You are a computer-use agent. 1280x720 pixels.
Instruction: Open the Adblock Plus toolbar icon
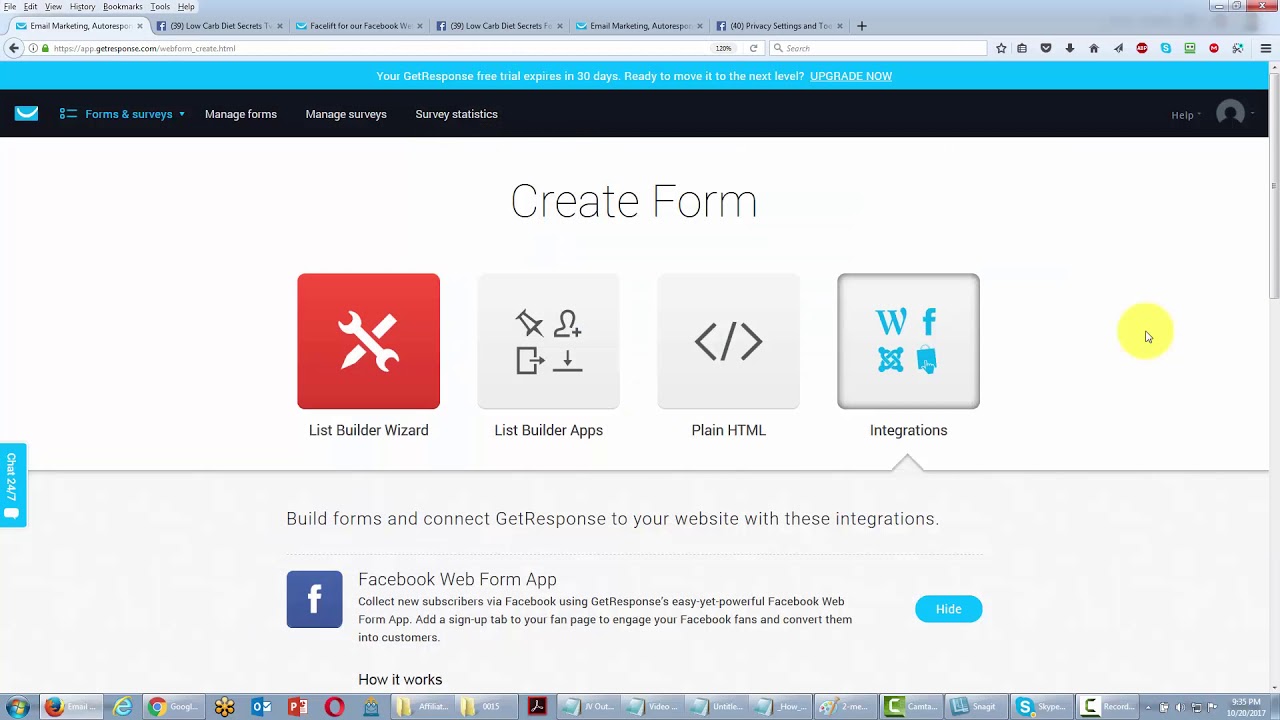(1141, 48)
